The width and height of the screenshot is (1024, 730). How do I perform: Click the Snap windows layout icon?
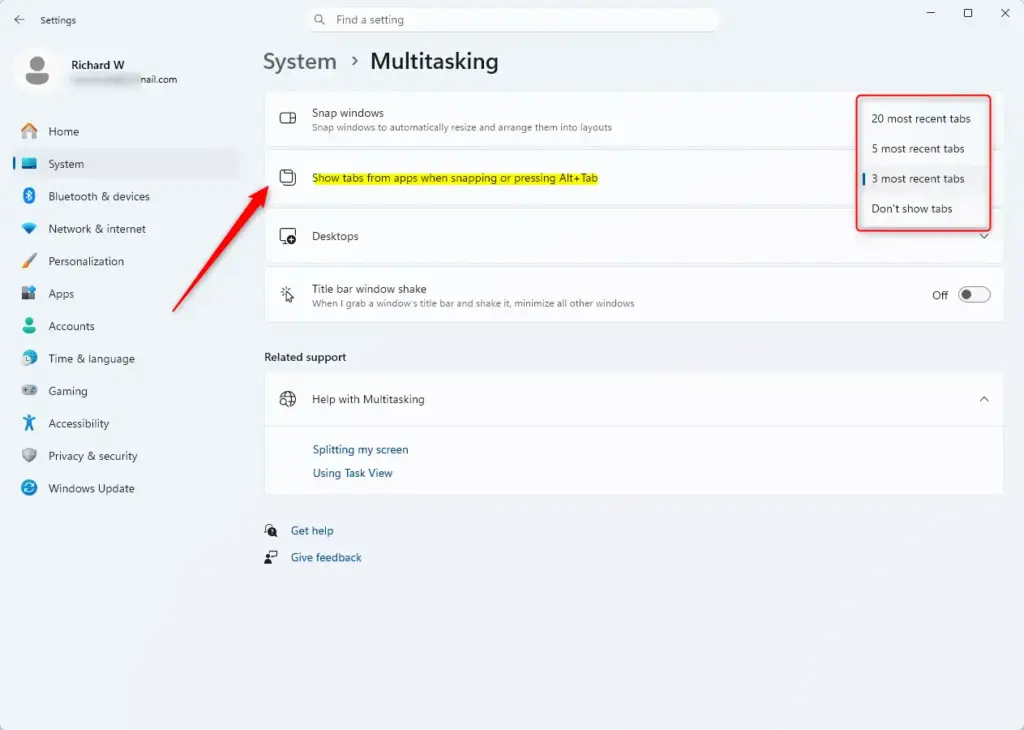(288, 118)
